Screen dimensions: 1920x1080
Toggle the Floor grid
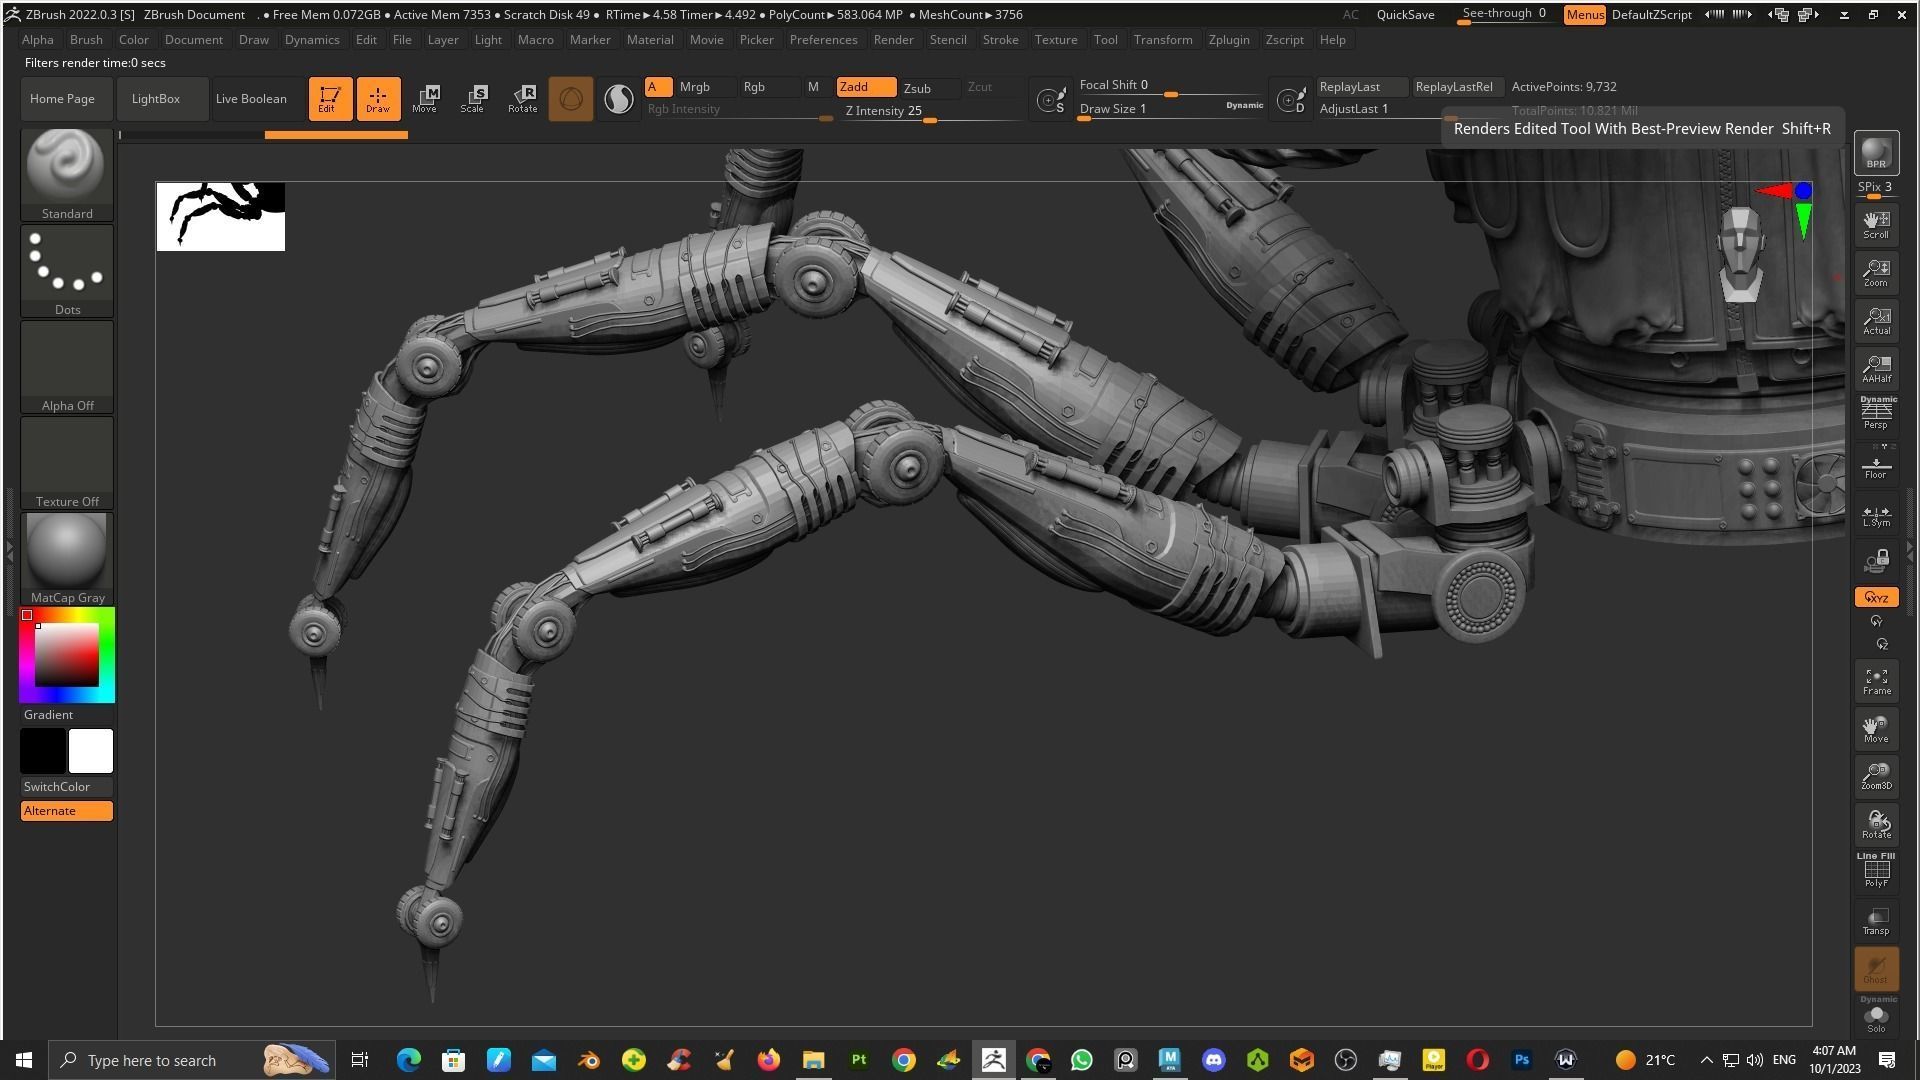click(1876, 466)
